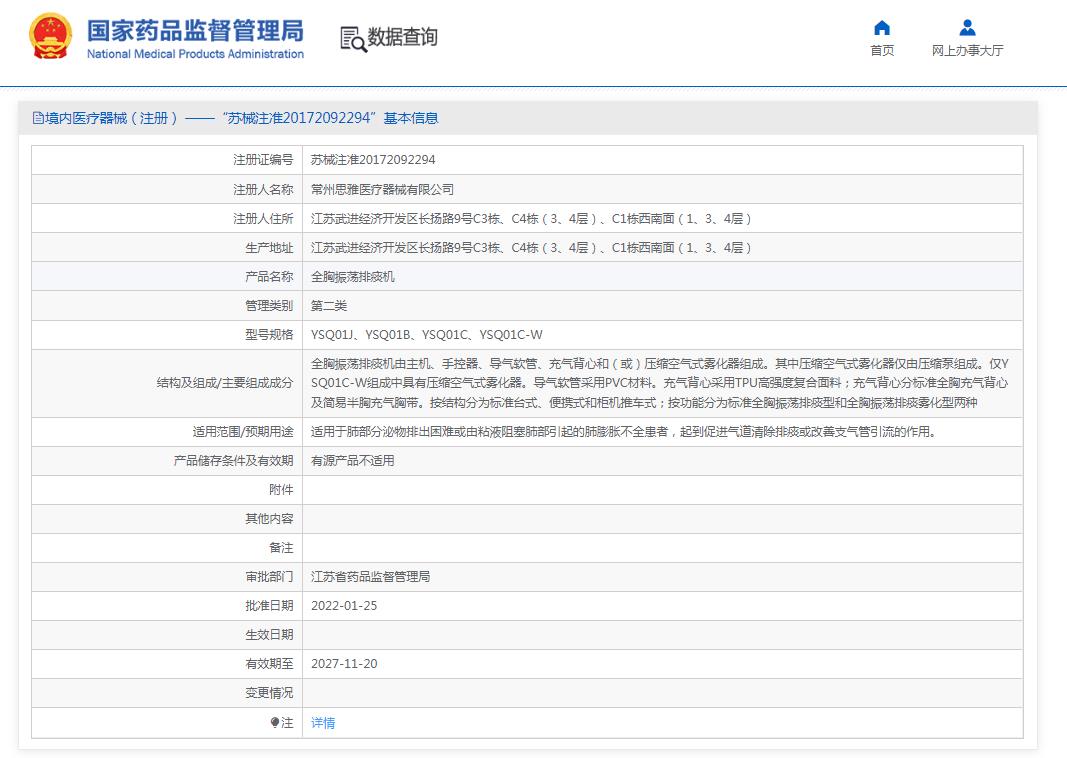Select registration number value 苏械注准20172092294

tap(373, 160)
